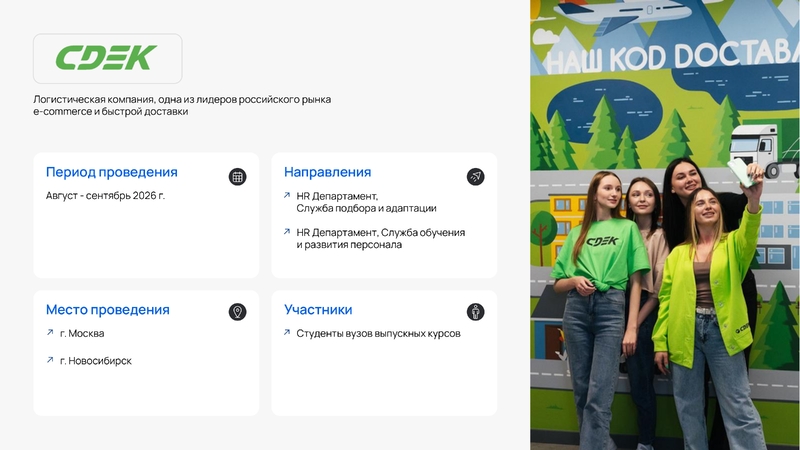Viewport: 800px width, 450px height.
Task: Click the CDEK logo on green t-shirt
Action: (602, 241)
